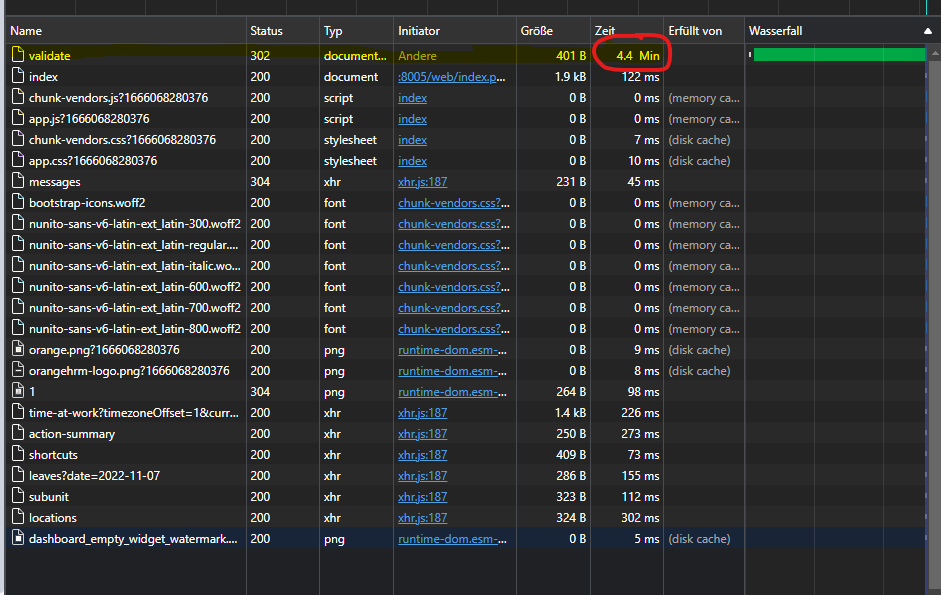Open the xhr.js:187 initiator link for messages
The height and width of the screenshot is (595, 941).
coord(421,181)
